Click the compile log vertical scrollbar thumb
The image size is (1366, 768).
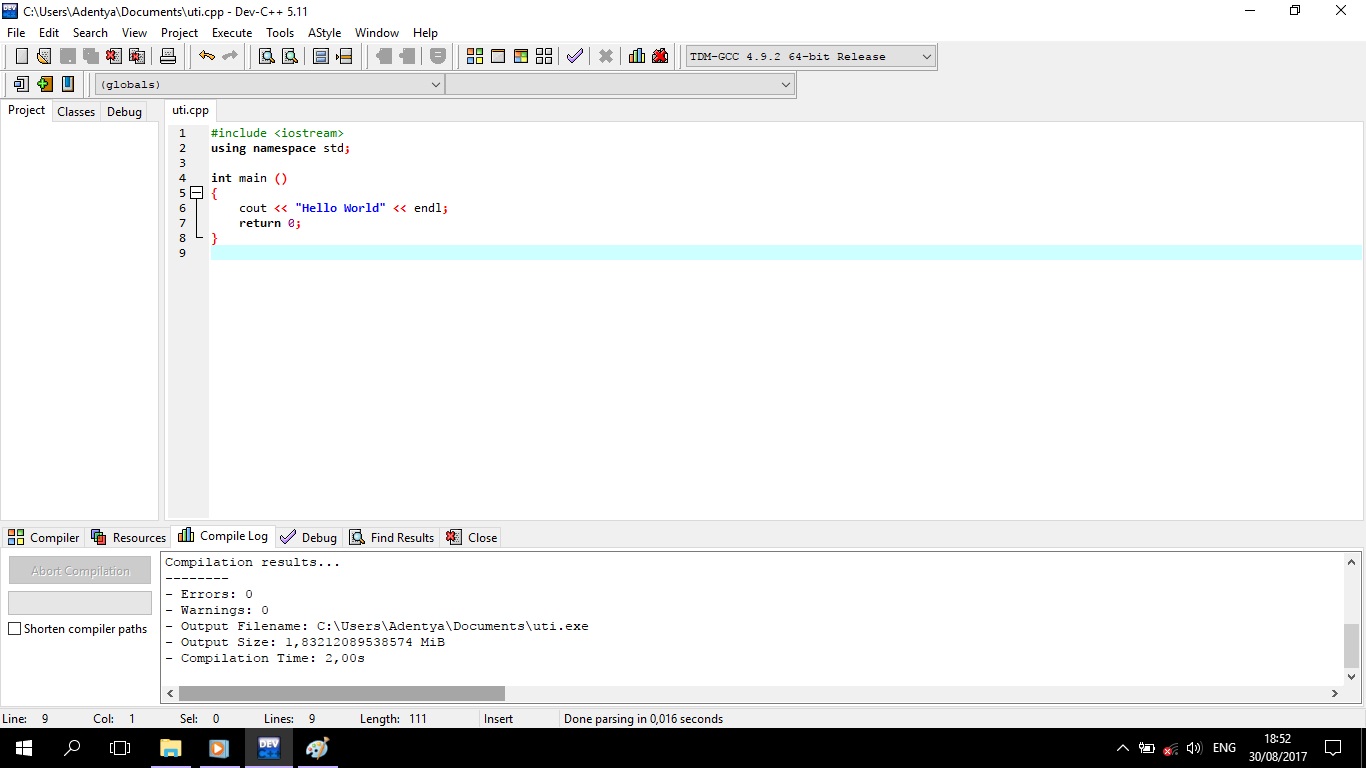[1352, 645]
